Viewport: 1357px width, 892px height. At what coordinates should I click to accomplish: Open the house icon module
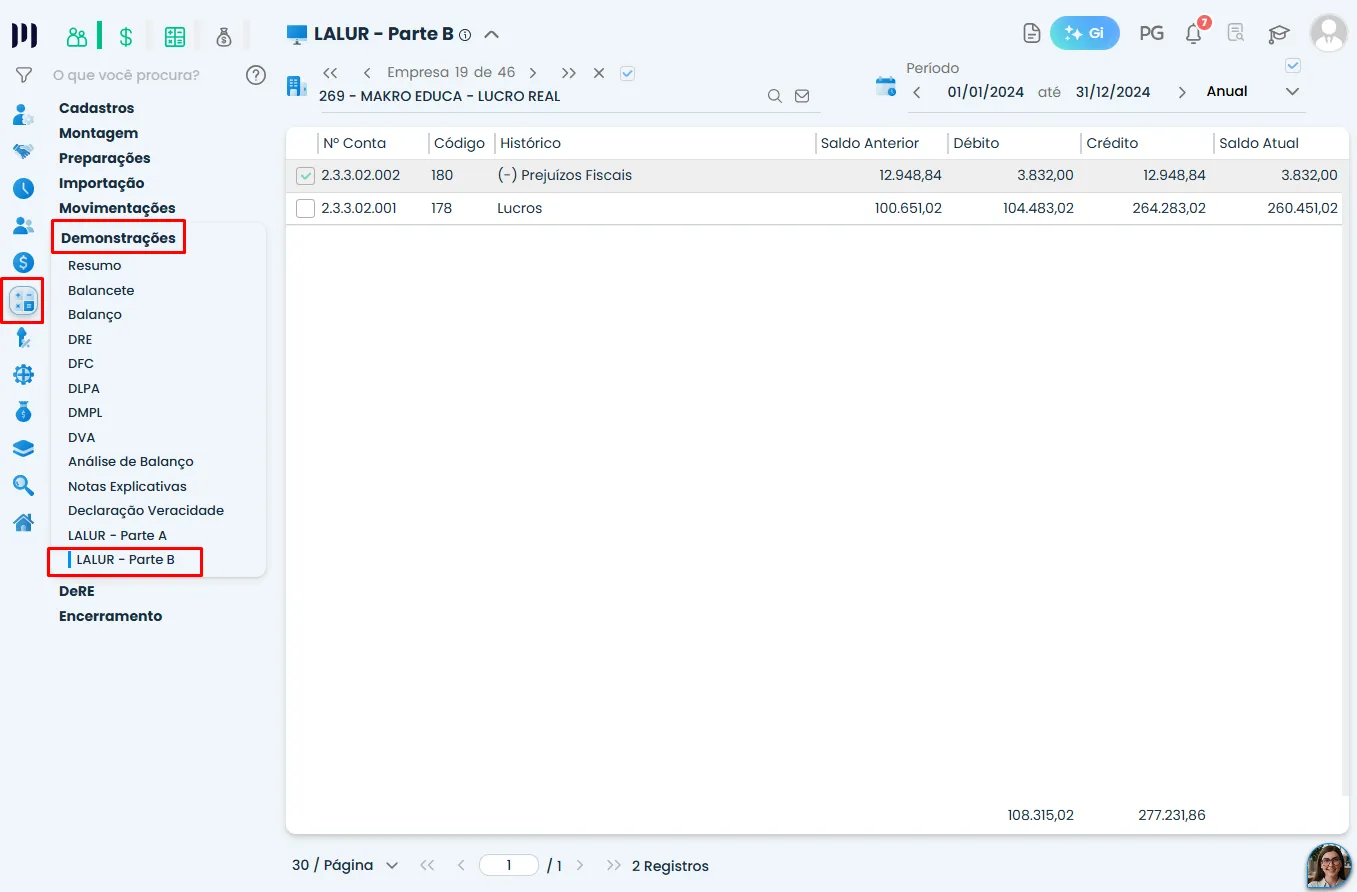coord(23,522)
